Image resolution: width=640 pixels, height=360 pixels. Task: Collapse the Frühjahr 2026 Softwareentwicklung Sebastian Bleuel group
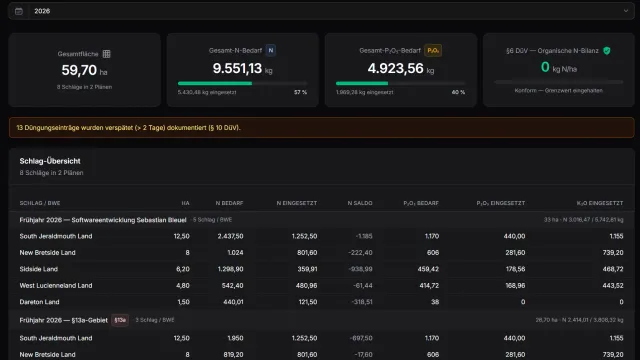pos(321,220)
